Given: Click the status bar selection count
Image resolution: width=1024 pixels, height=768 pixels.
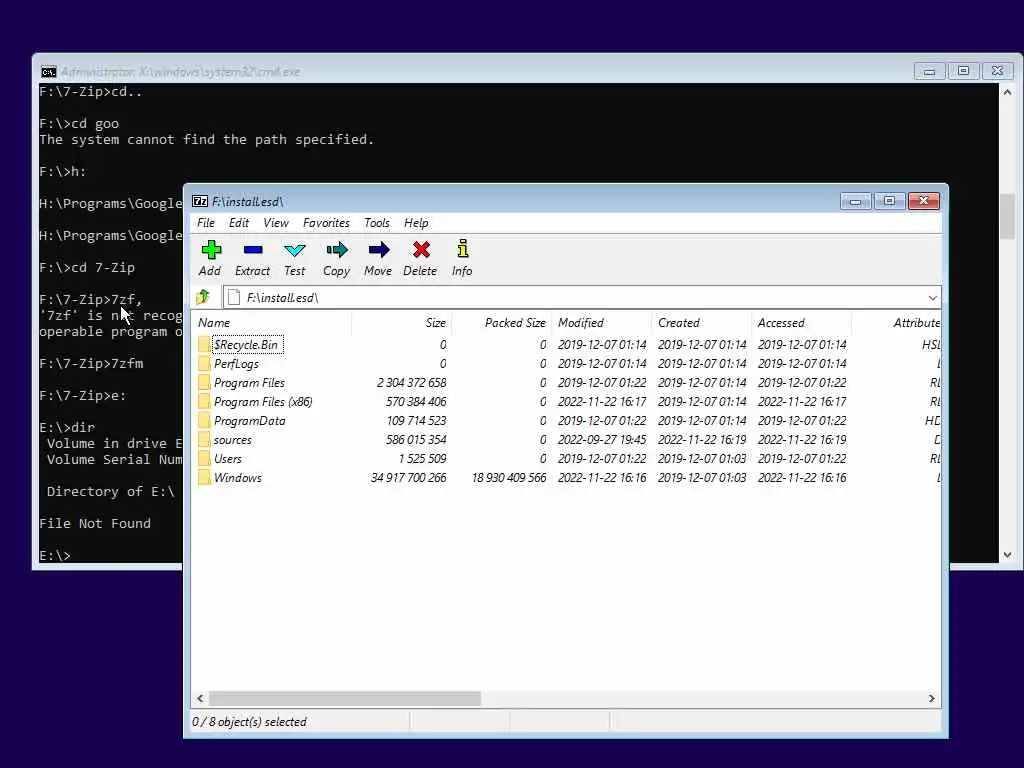Looking at the screenshot, I should click(x=249, y=722).
